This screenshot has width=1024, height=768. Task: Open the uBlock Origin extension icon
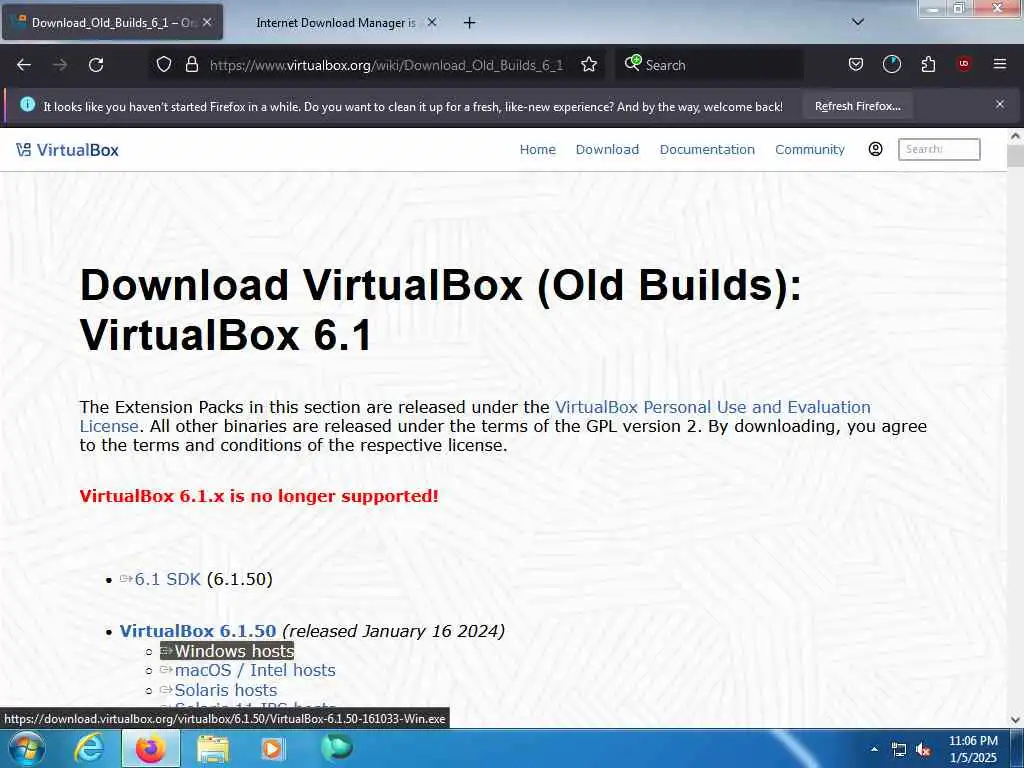coord(964,64)
